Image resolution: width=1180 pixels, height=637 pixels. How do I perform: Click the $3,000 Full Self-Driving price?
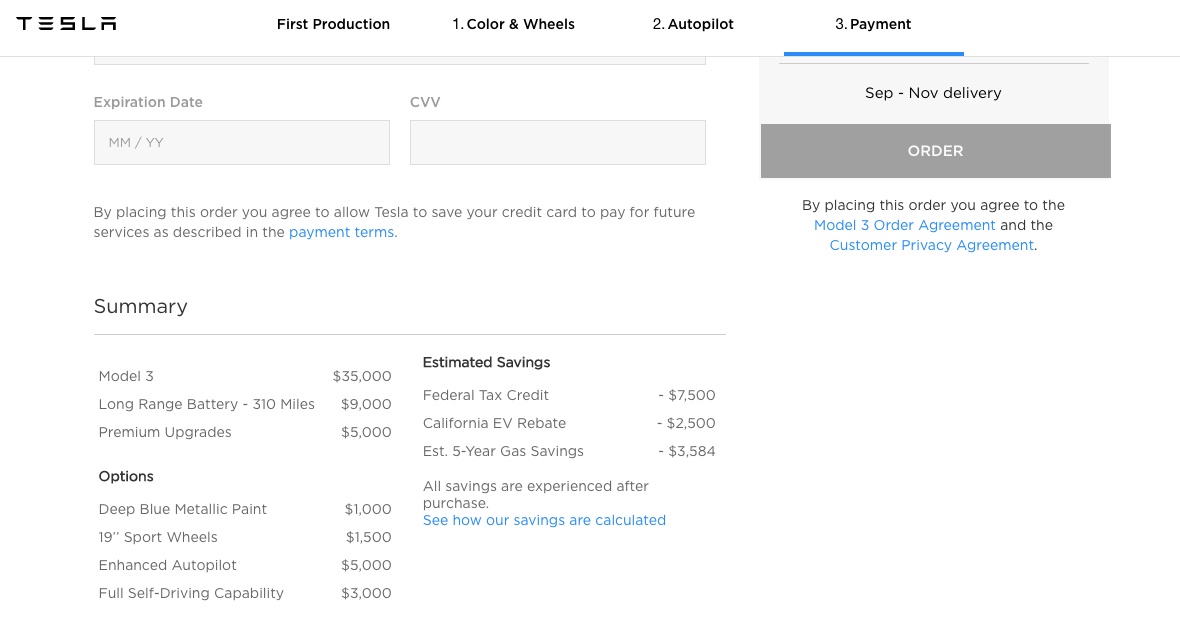[366, 593]
